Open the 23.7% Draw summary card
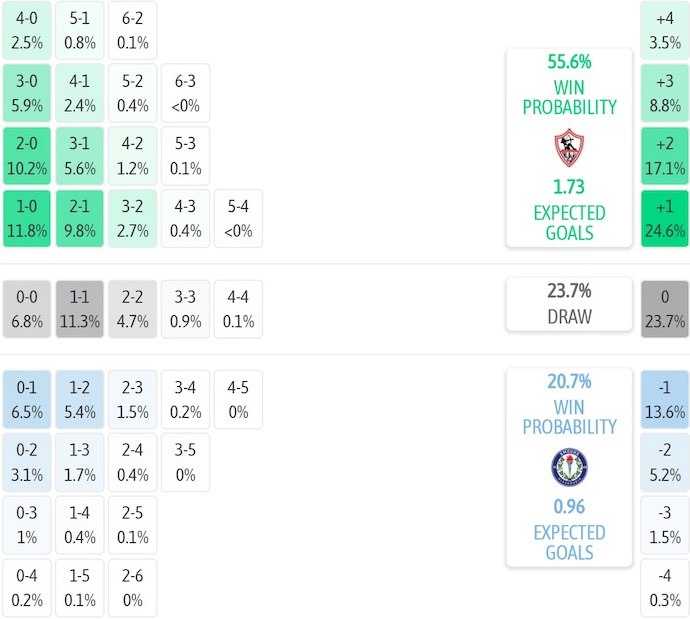The image size is (690, 619). 569,304
